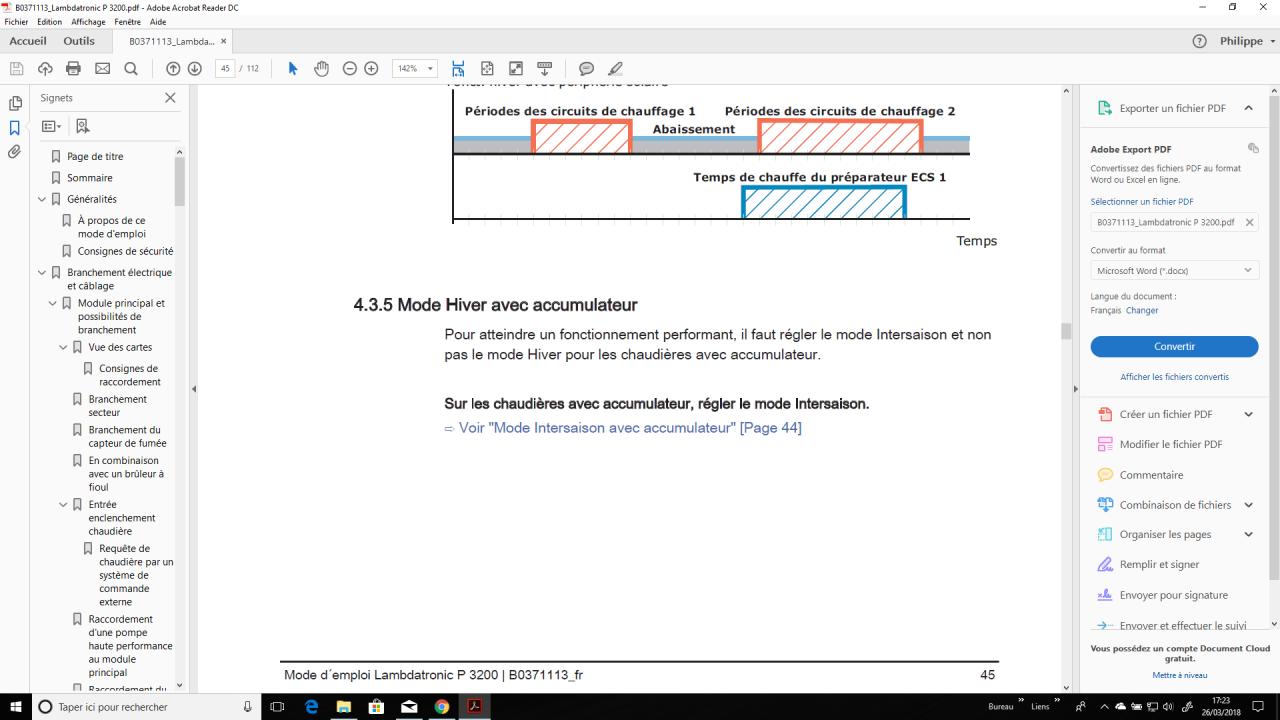Open Afficher les fichiers convertis link

[1174, 377]
